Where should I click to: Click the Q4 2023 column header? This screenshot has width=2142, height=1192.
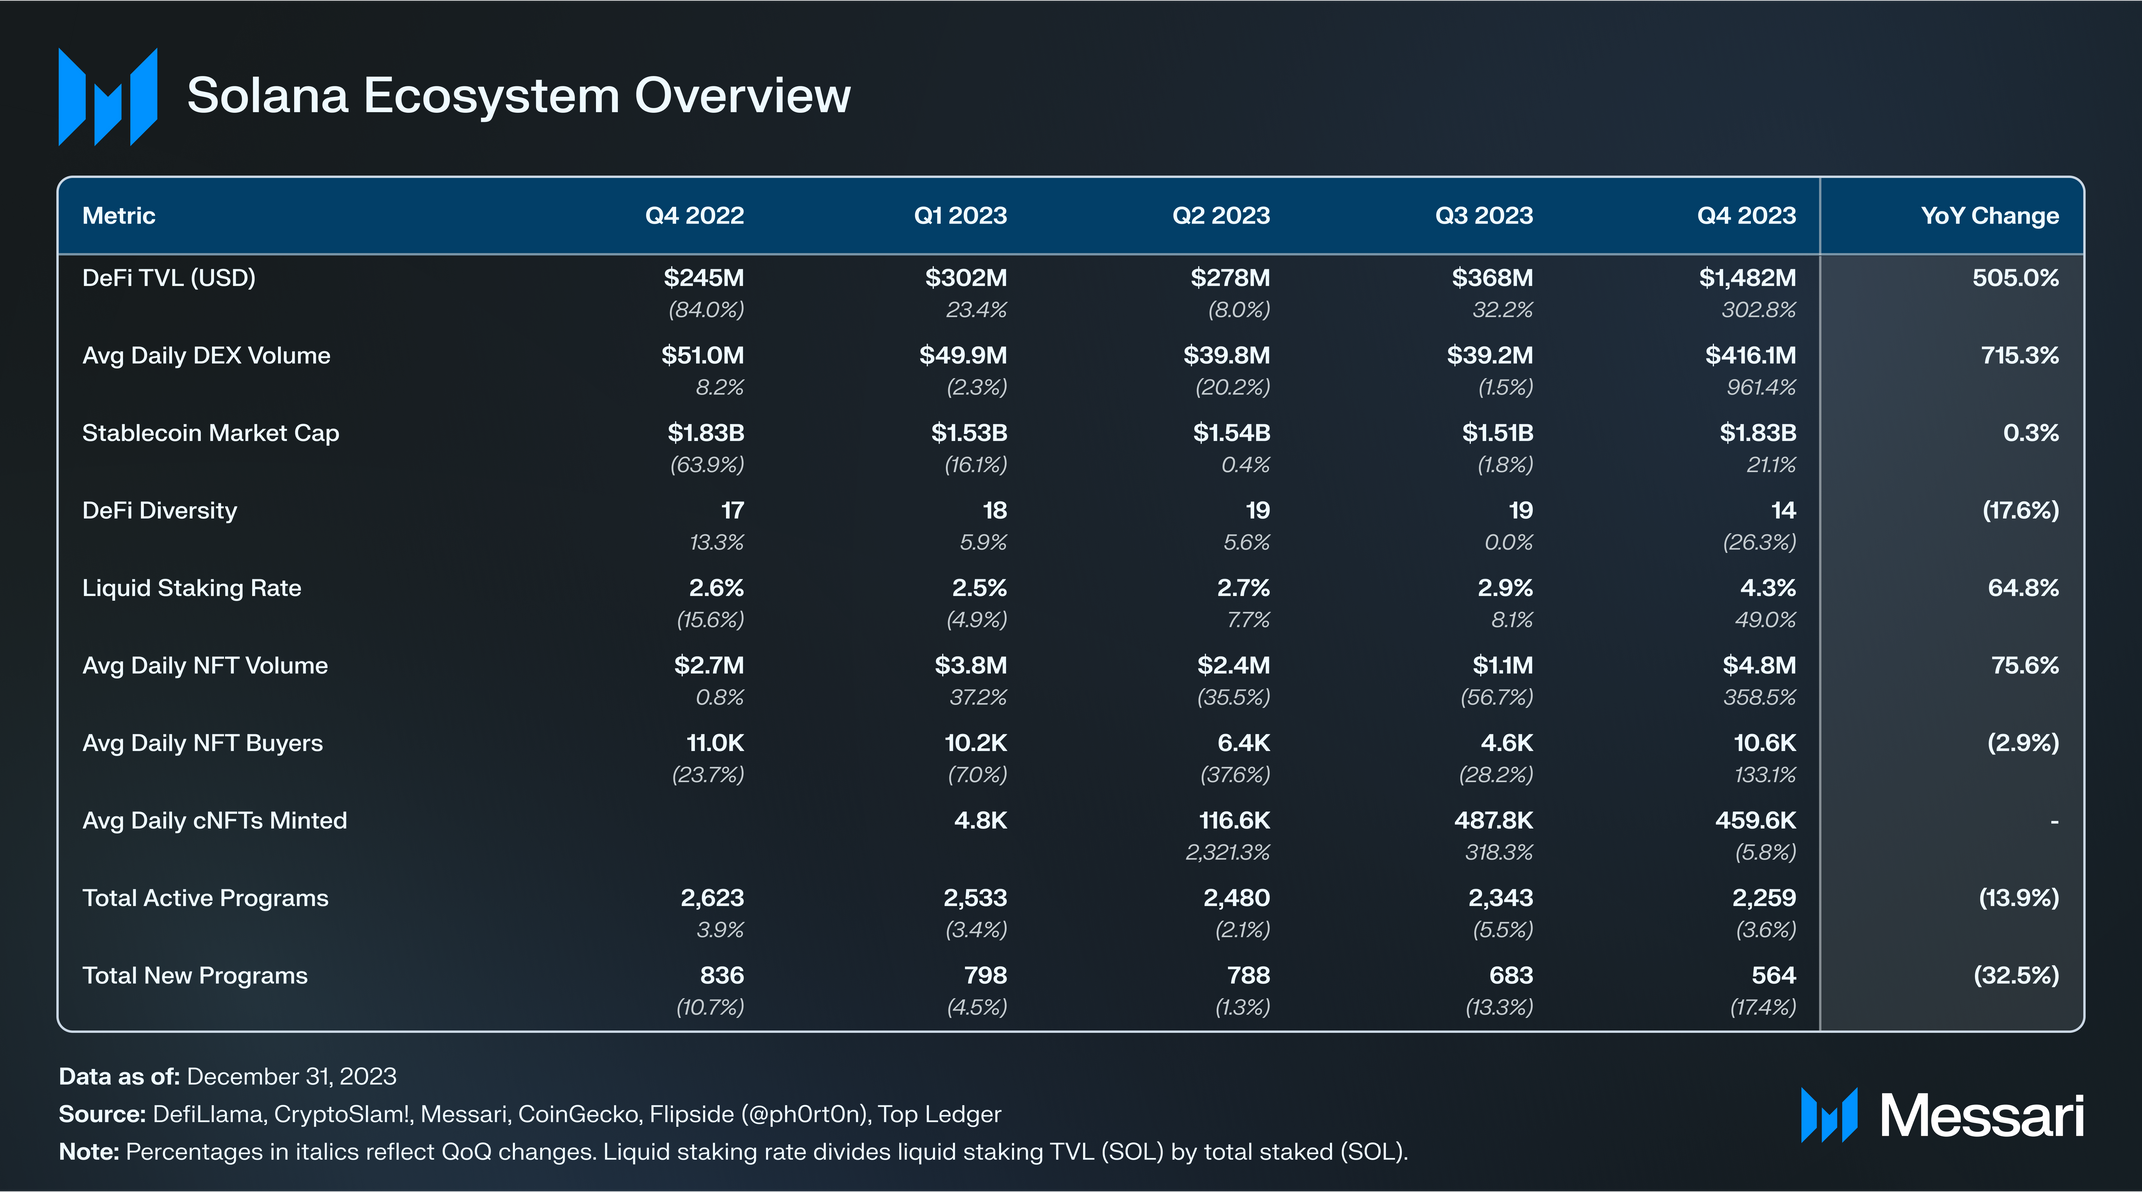(1746, 216)
